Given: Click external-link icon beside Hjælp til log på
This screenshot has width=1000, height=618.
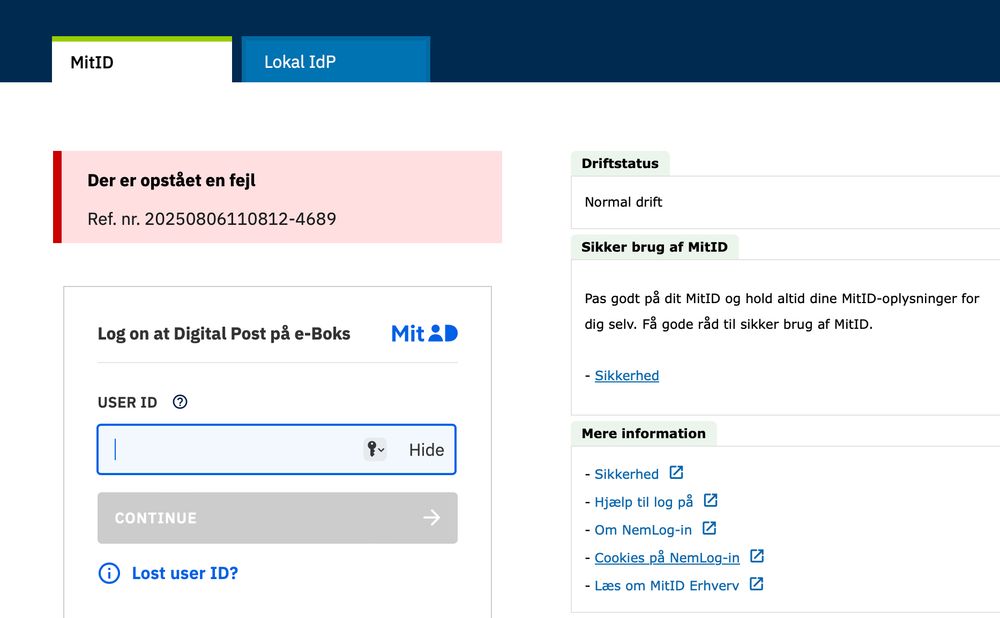Looking at the screenshot, I should pos(710,501).
